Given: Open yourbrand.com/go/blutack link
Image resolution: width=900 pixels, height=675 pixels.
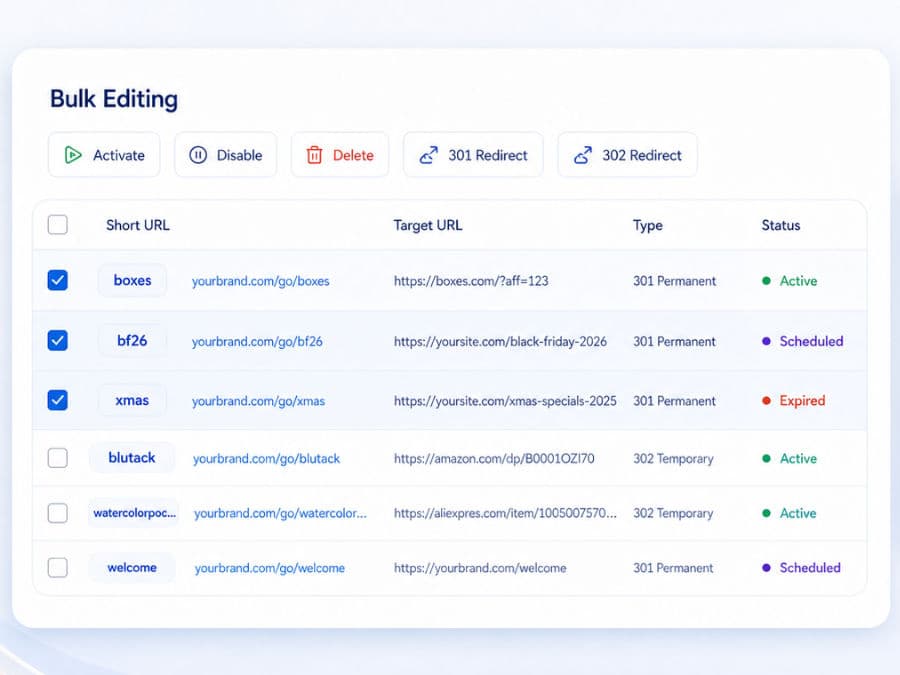Looking at the screenshot, I should [x=266, y=459].
